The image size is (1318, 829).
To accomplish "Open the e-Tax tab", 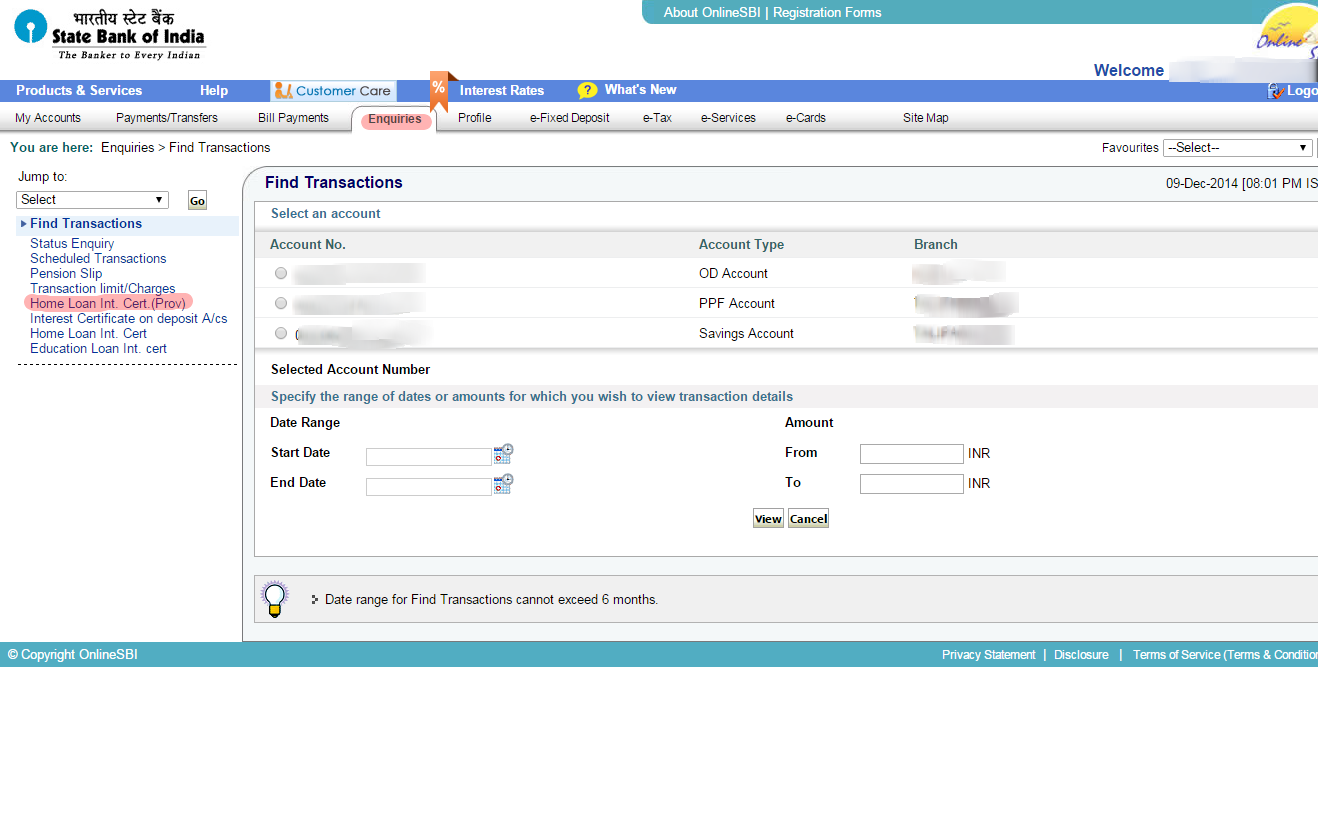I will pos(657,118).
